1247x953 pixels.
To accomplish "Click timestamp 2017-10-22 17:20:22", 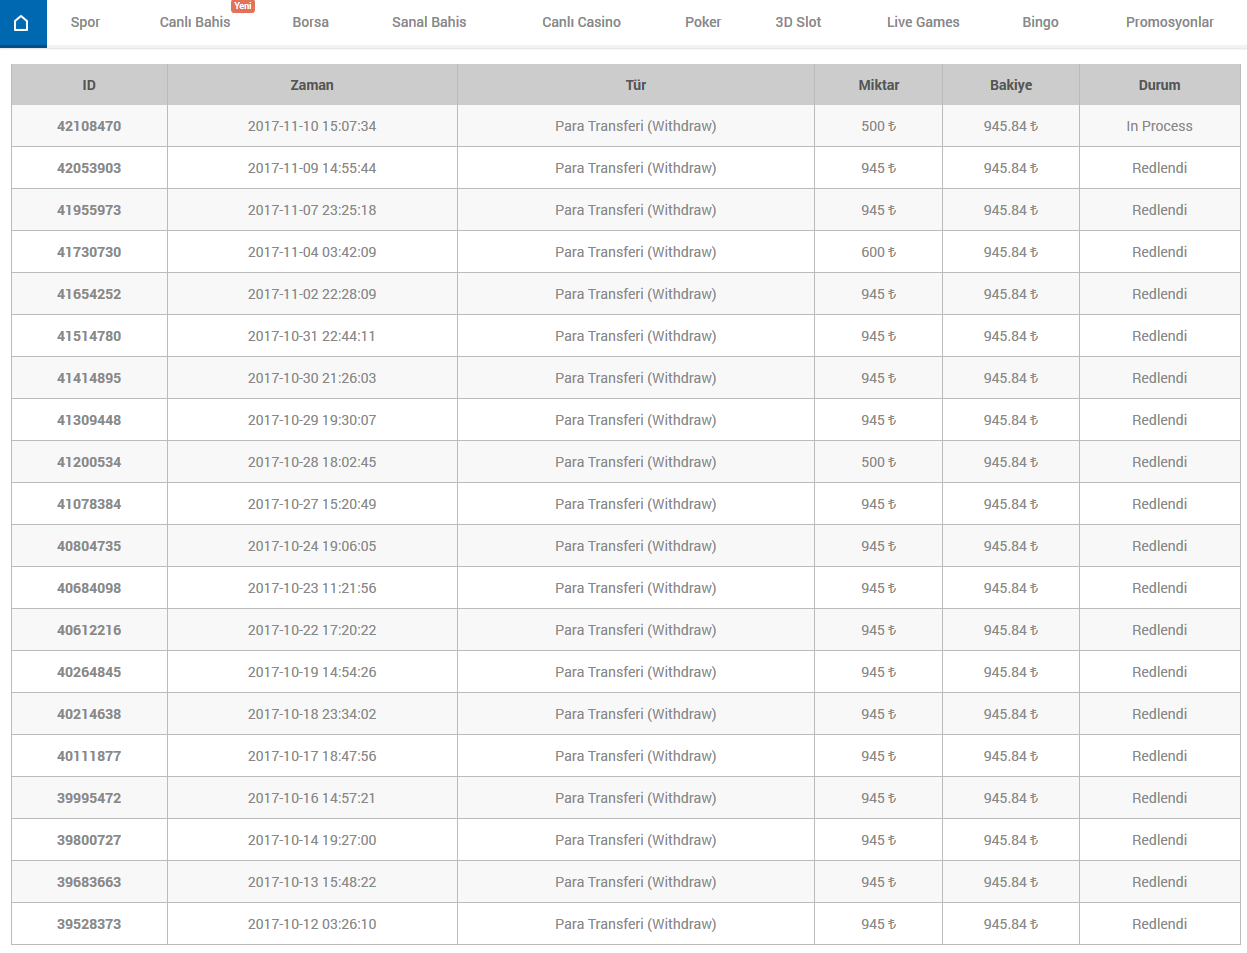I will point(312,630).
